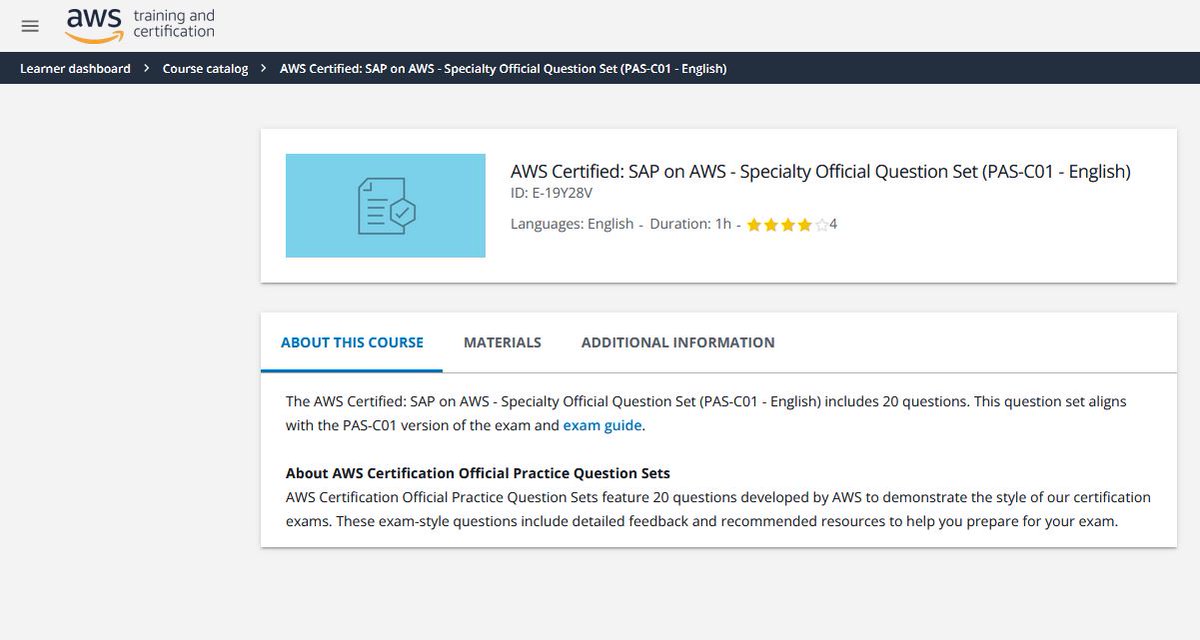Click the star rating for the course
Viewport: 1200px width, 640px height.
point(788,225)
